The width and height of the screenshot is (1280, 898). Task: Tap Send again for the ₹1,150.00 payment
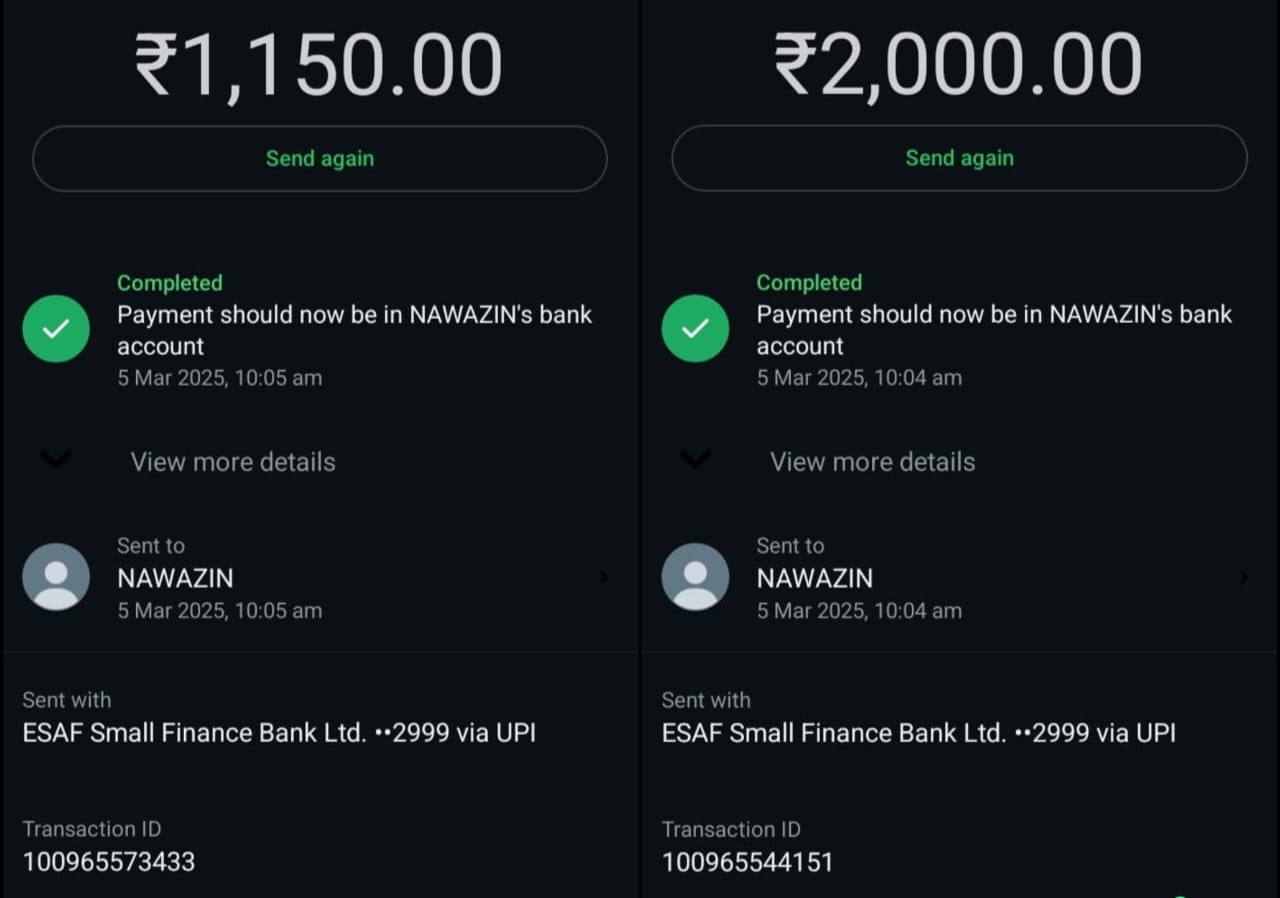point(320,158)
